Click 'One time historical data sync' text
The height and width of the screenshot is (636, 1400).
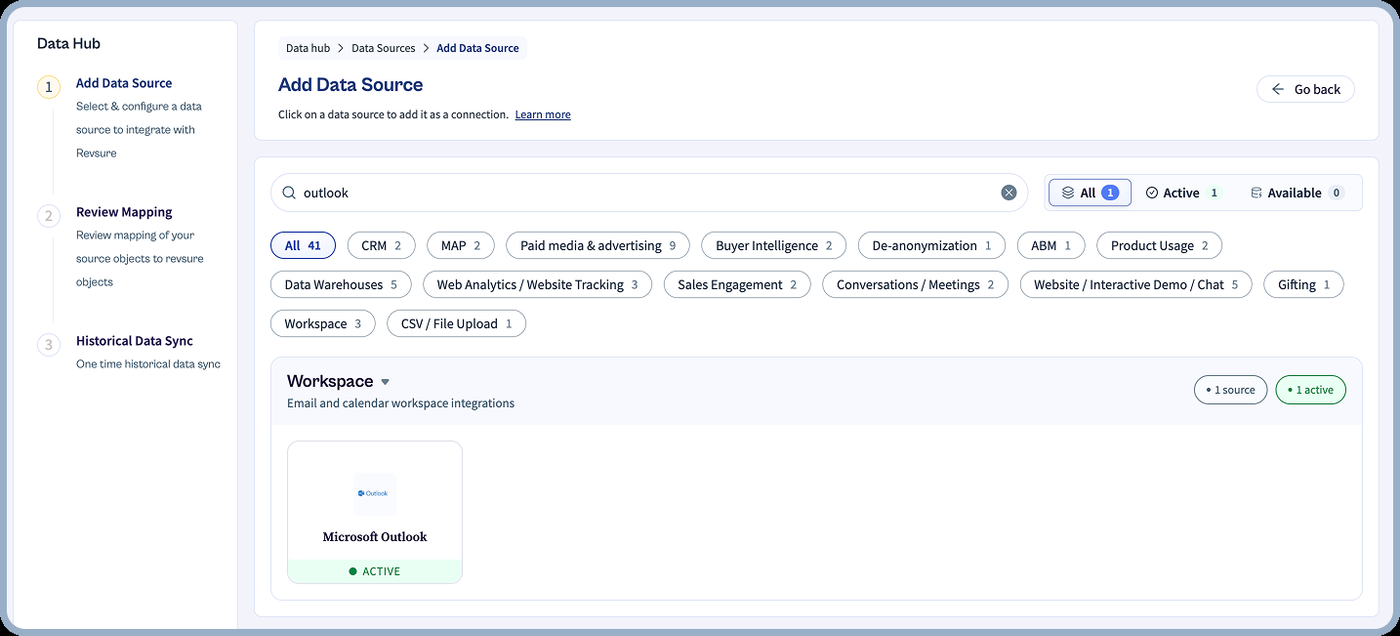[148, 364]
